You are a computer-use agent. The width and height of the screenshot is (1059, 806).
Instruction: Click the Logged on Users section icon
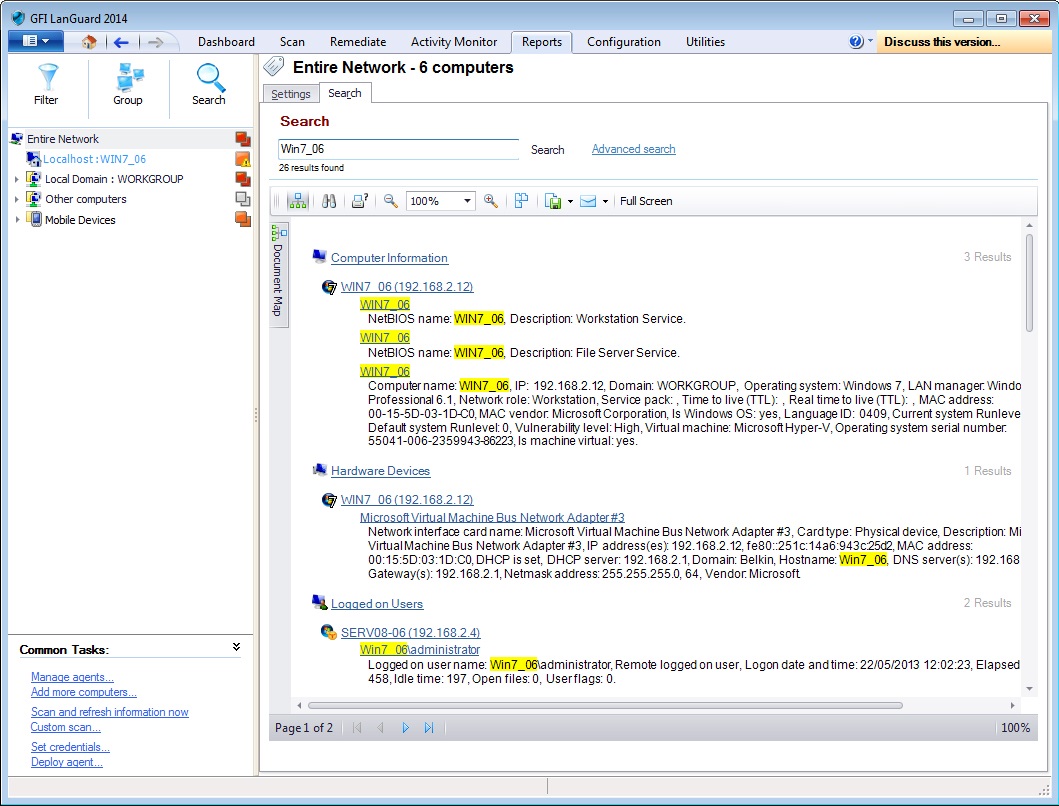319,602
